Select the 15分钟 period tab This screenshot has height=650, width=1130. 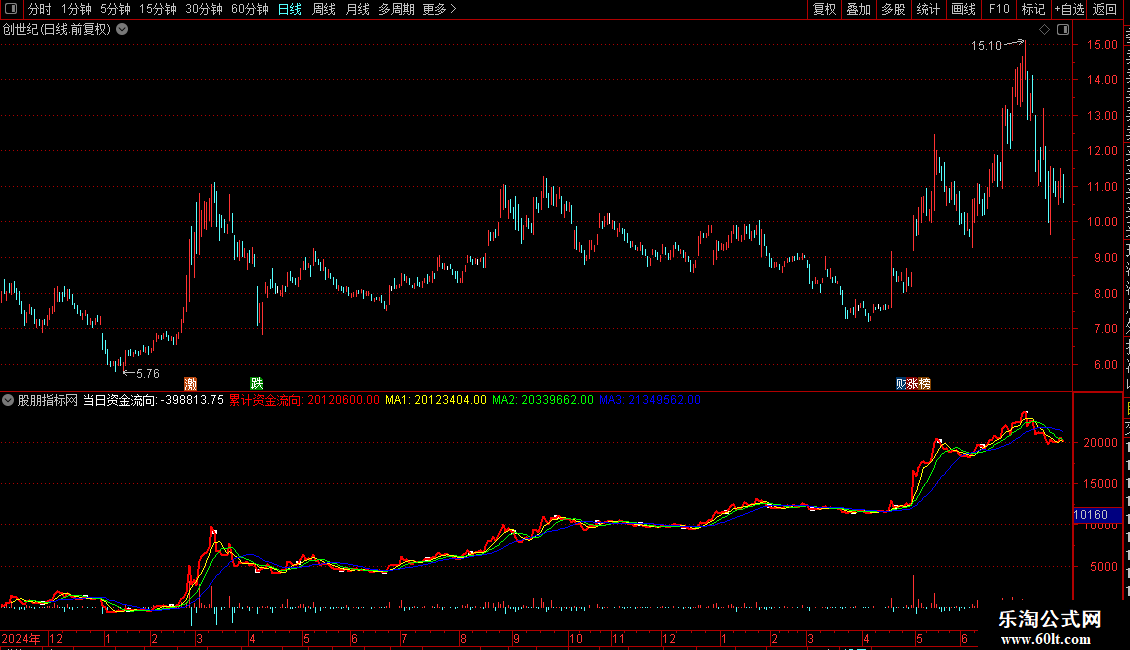pos(157,9)
